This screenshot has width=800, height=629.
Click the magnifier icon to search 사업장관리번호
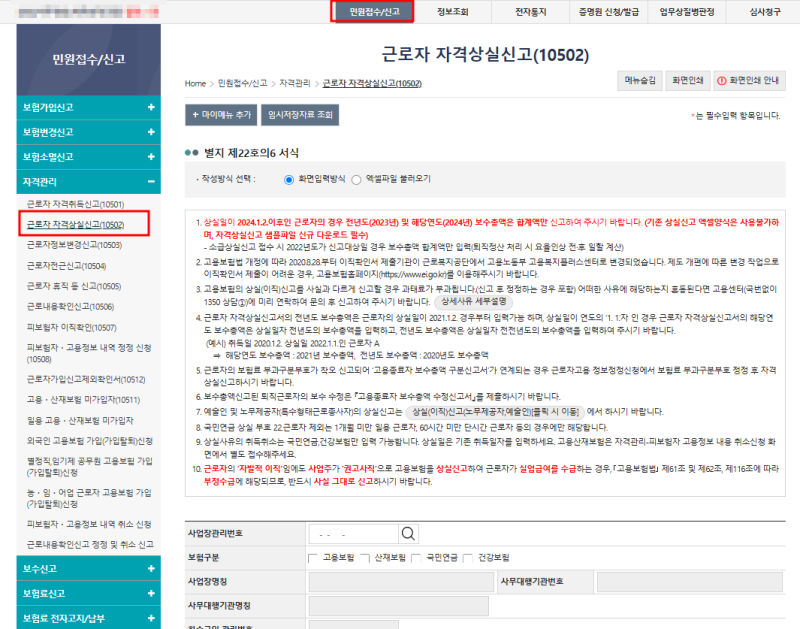pos(408,535)
